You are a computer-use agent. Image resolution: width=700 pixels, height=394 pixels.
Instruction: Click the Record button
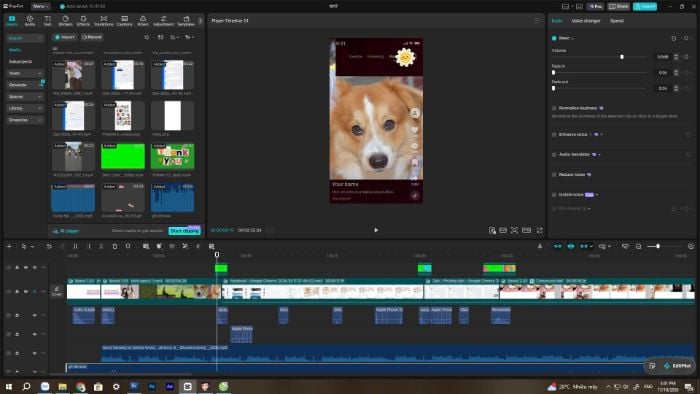pyautogui.click(x=92, y=37)
